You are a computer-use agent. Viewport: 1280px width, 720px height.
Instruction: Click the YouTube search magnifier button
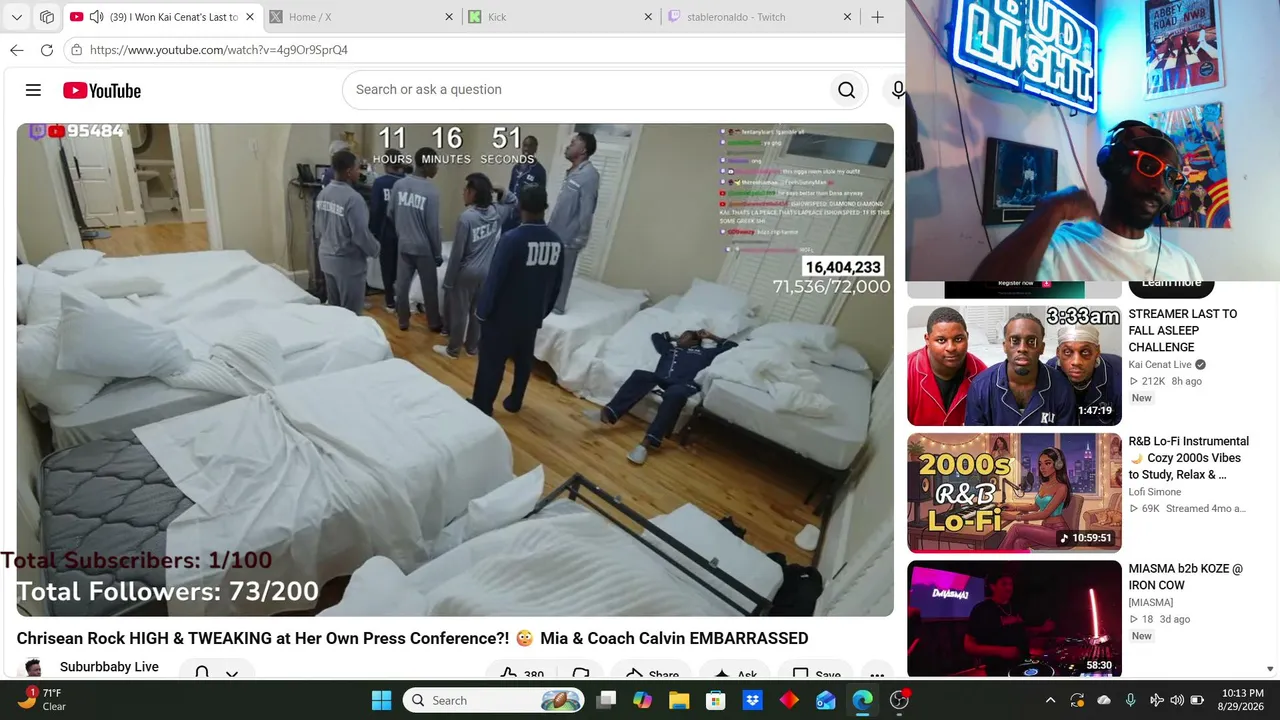(846, 90)
